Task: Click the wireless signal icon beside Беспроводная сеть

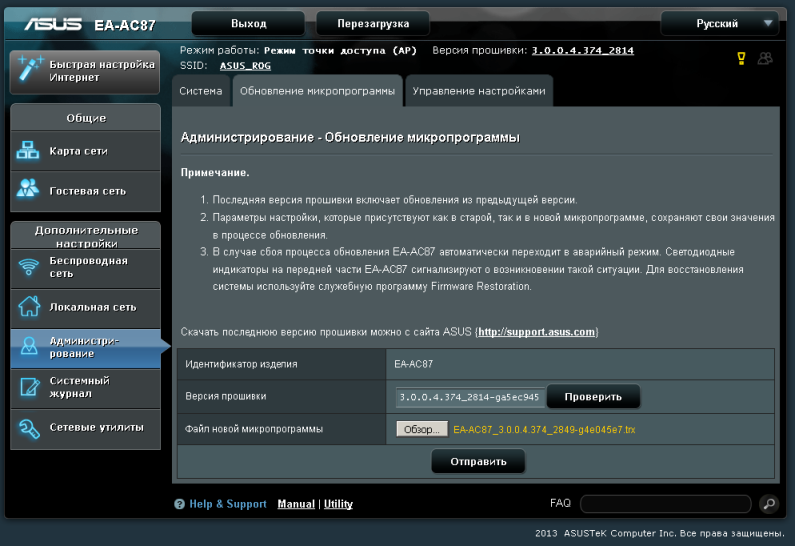Action: tap(29, 267)
